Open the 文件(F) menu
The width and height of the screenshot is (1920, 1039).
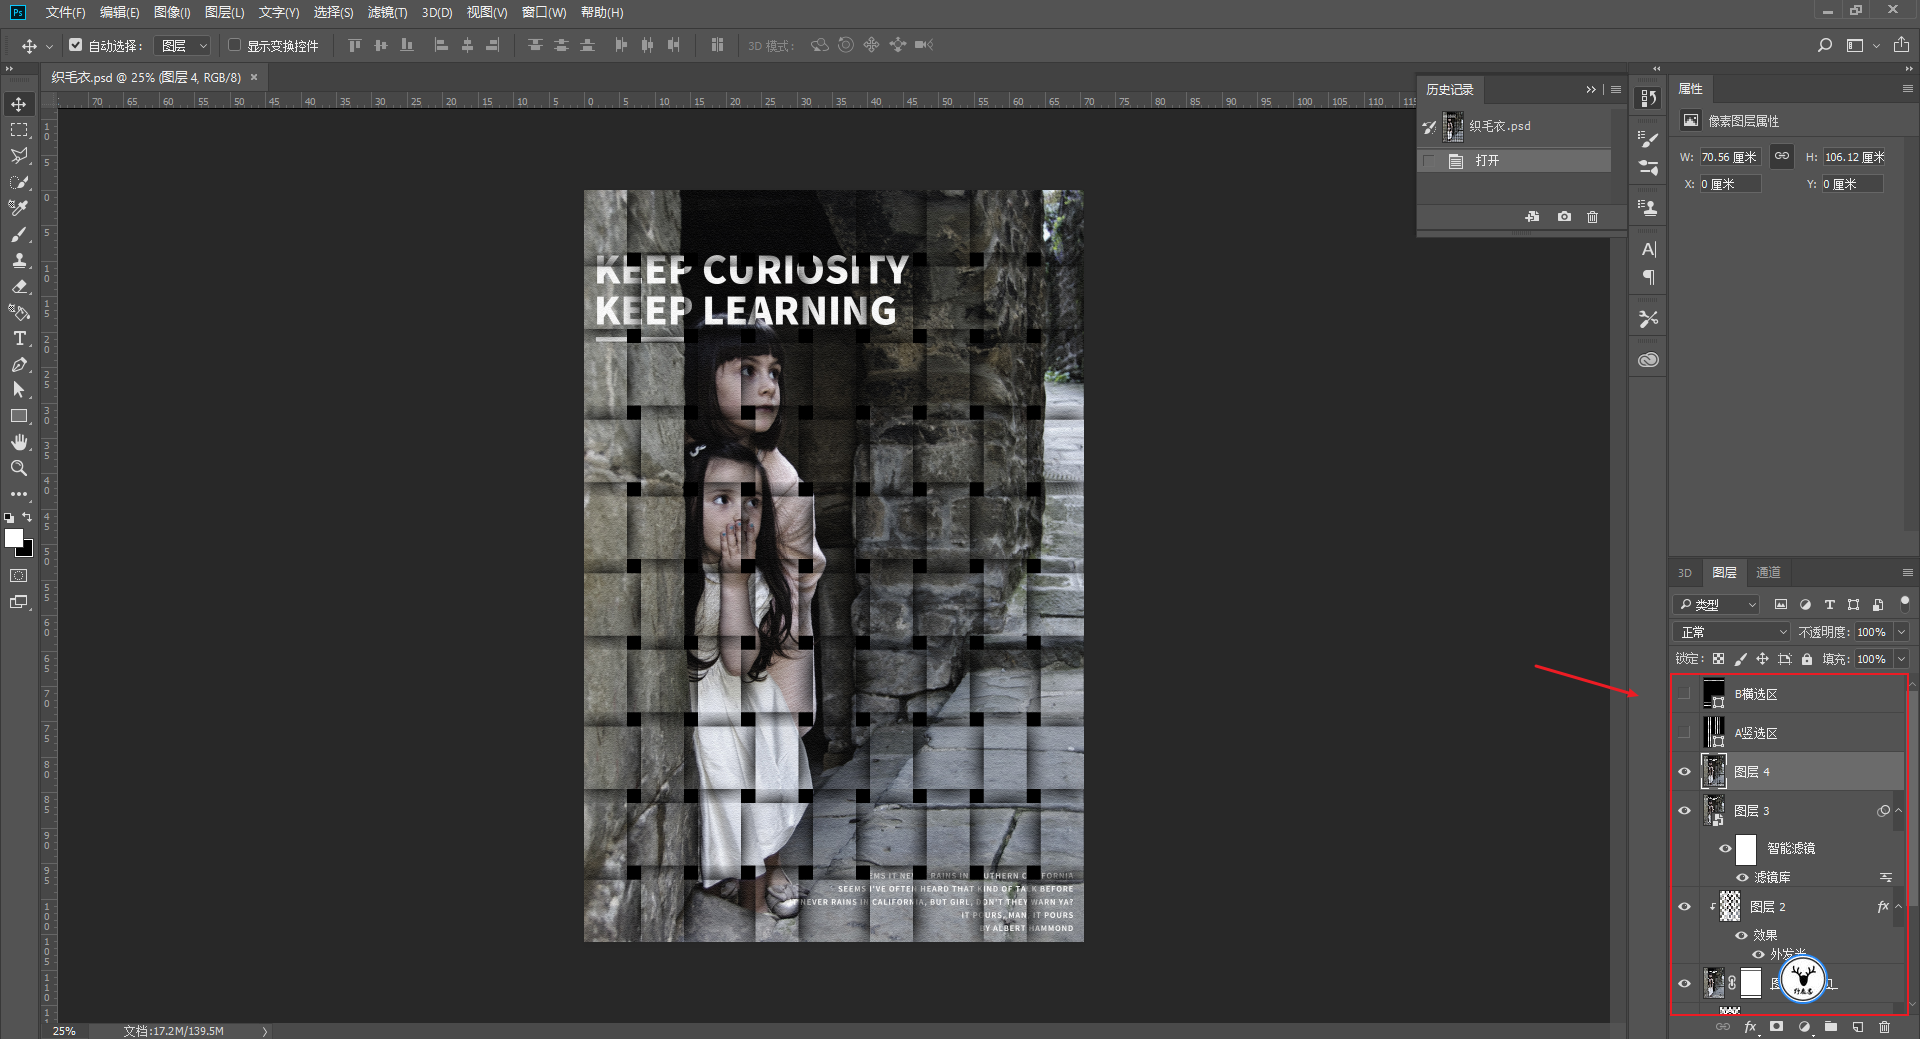[65, 12]
